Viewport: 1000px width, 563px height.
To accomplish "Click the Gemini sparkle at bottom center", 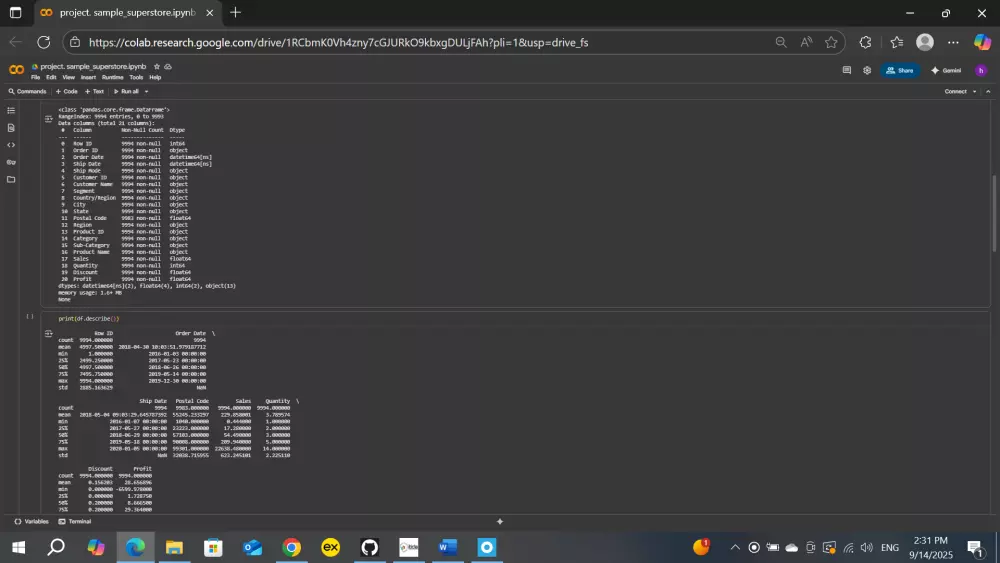I will click(500, 522).
